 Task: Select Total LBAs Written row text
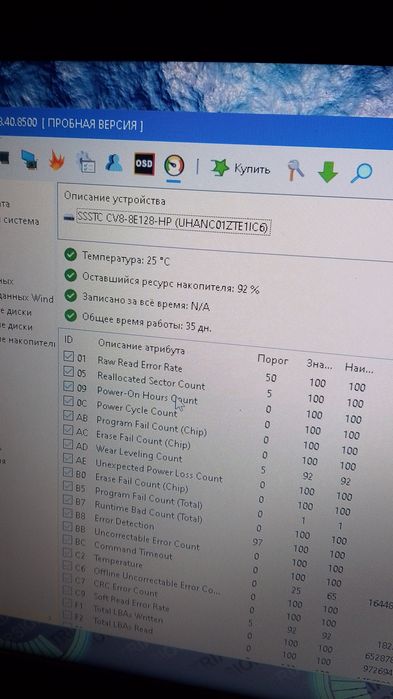(128, 614)
